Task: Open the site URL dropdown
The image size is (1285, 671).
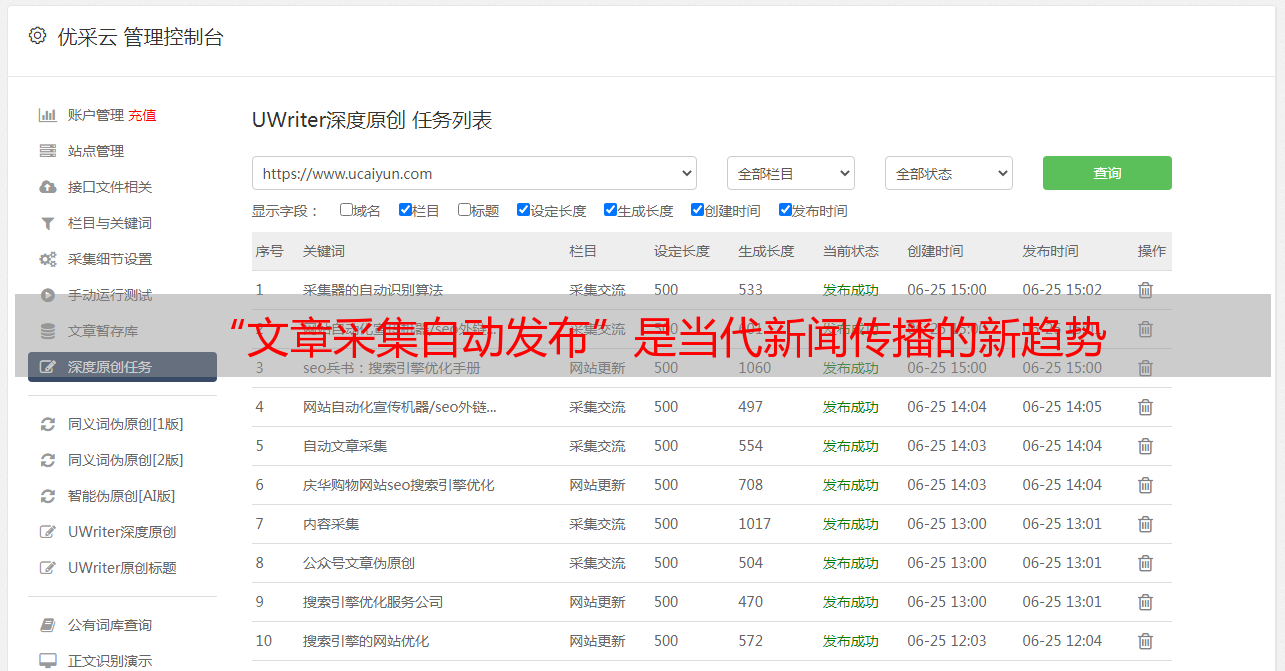Action: [474, 173]
